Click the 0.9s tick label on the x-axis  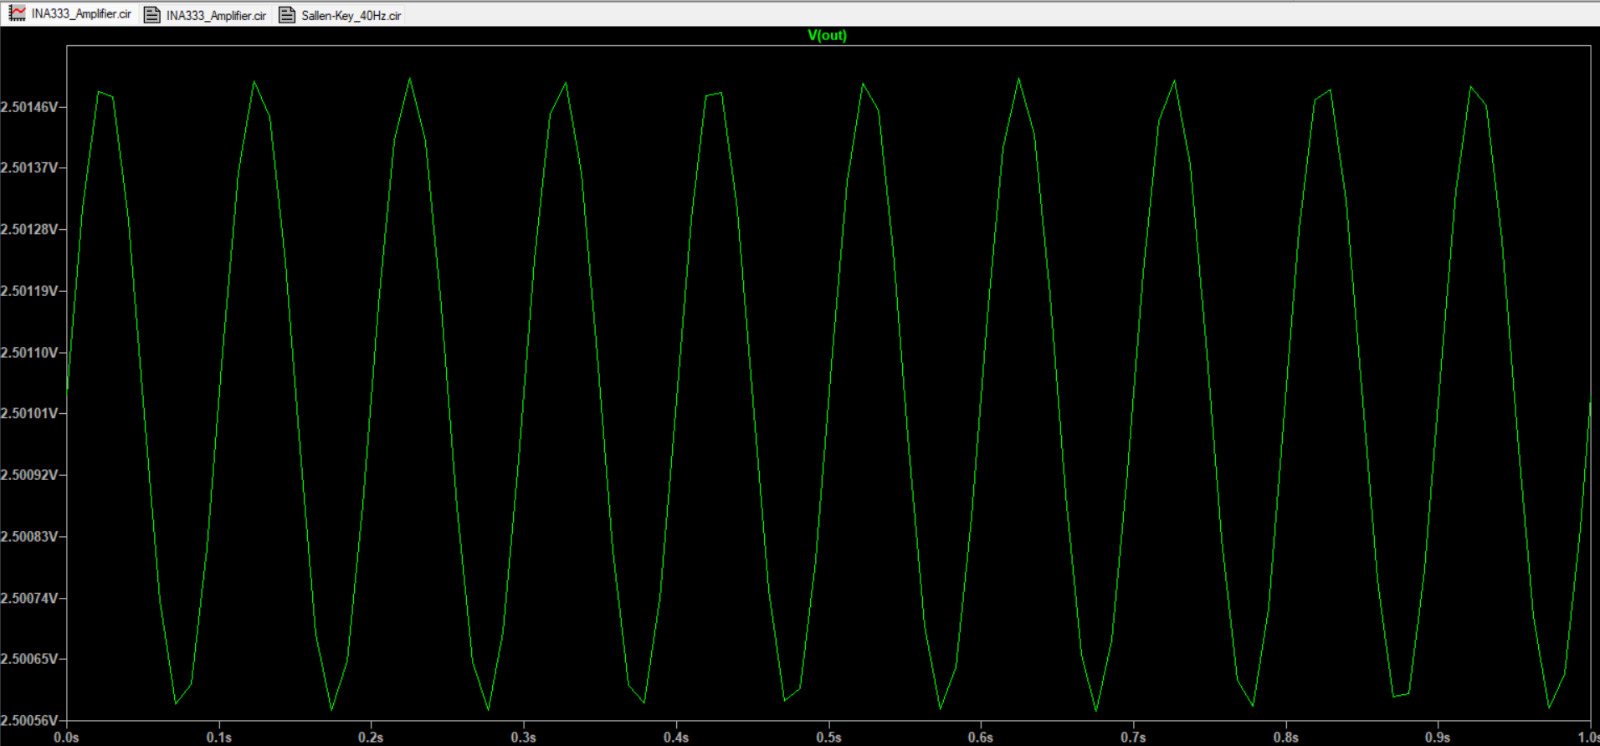pyautogui.click(x=1437, y=737)
